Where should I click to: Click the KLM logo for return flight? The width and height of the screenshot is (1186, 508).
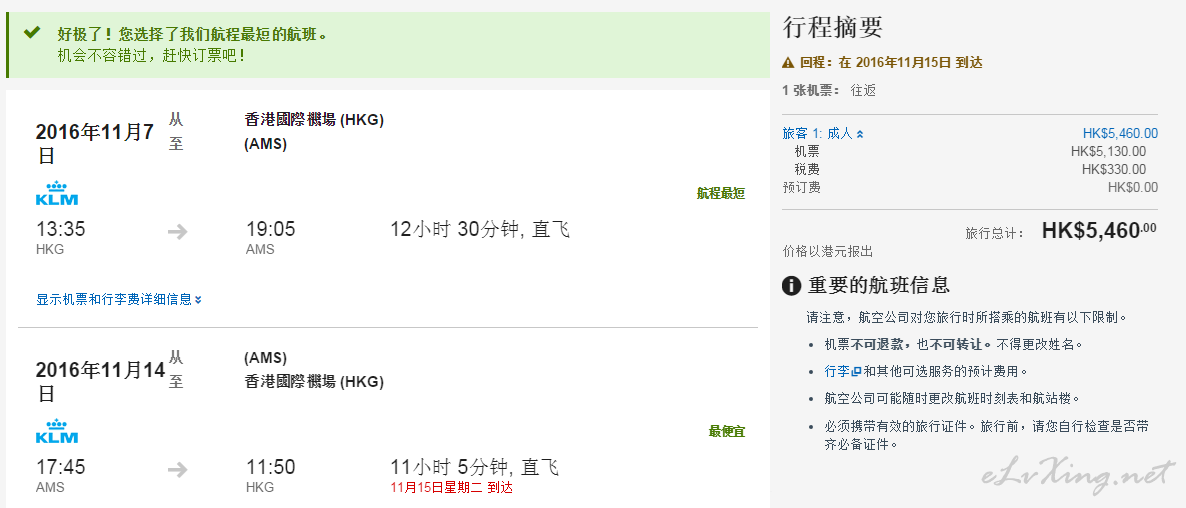click(x=57, y=432)
